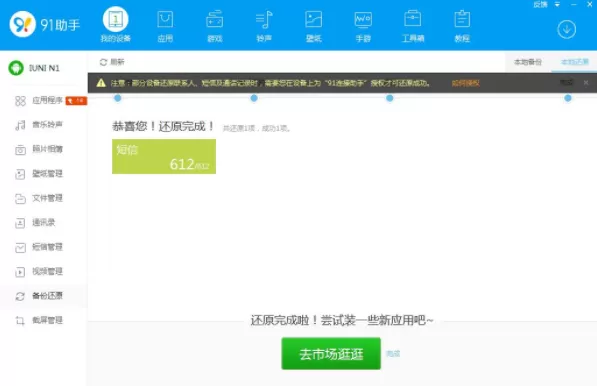Open the 游戏 gamepad section
The height and width of the screenshot is (386, 597).
pos(215,26)
